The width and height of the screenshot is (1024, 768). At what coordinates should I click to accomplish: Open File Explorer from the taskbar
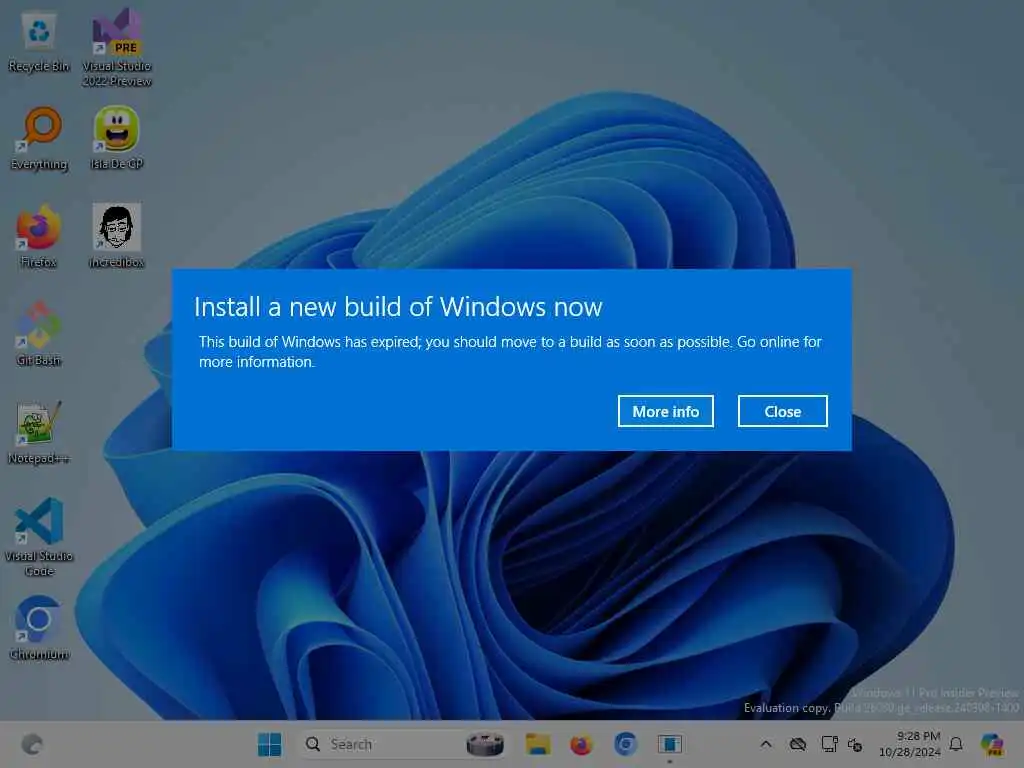pos(537,744)
